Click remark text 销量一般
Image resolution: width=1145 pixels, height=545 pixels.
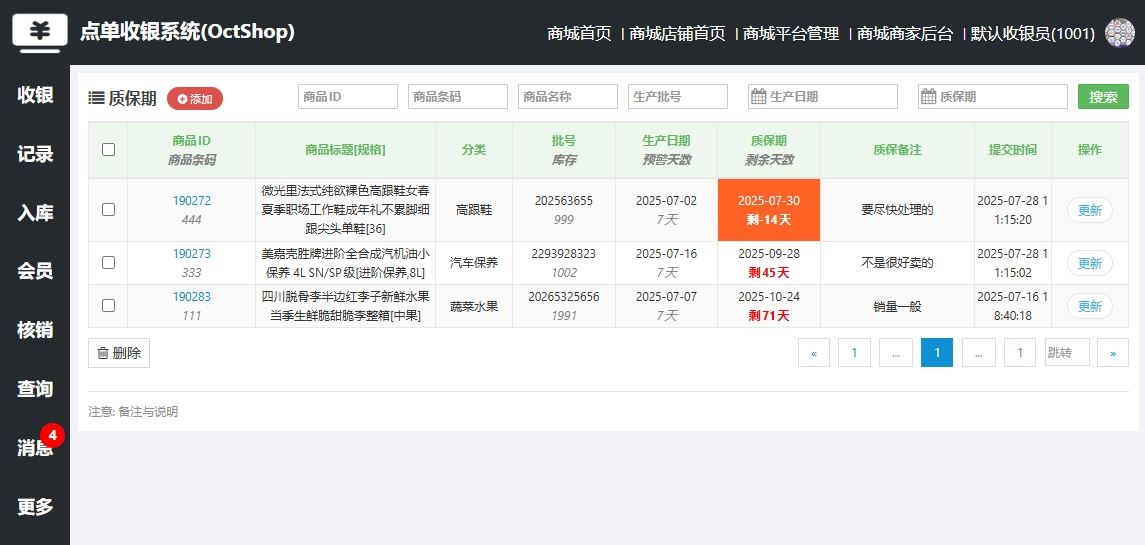pos(897,306)
